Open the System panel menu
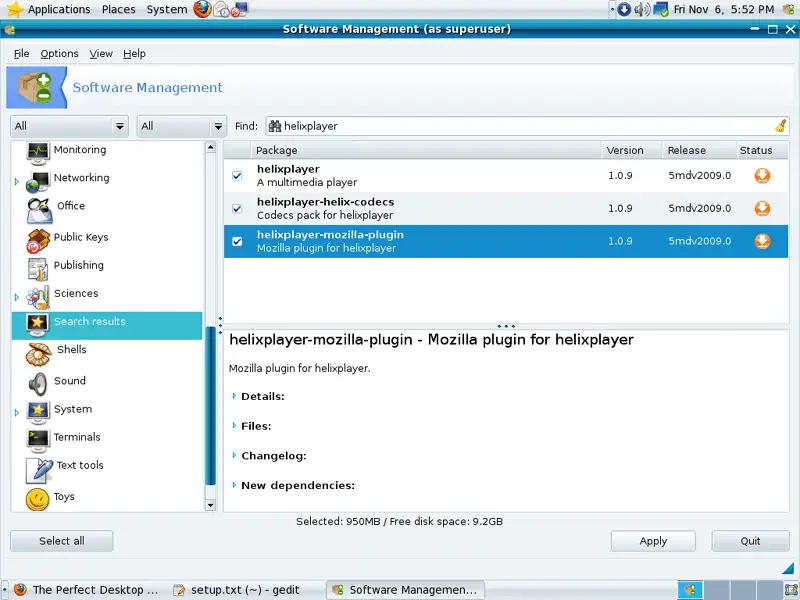The width and height of the screenshot is (800, 600). click(167, 9)
